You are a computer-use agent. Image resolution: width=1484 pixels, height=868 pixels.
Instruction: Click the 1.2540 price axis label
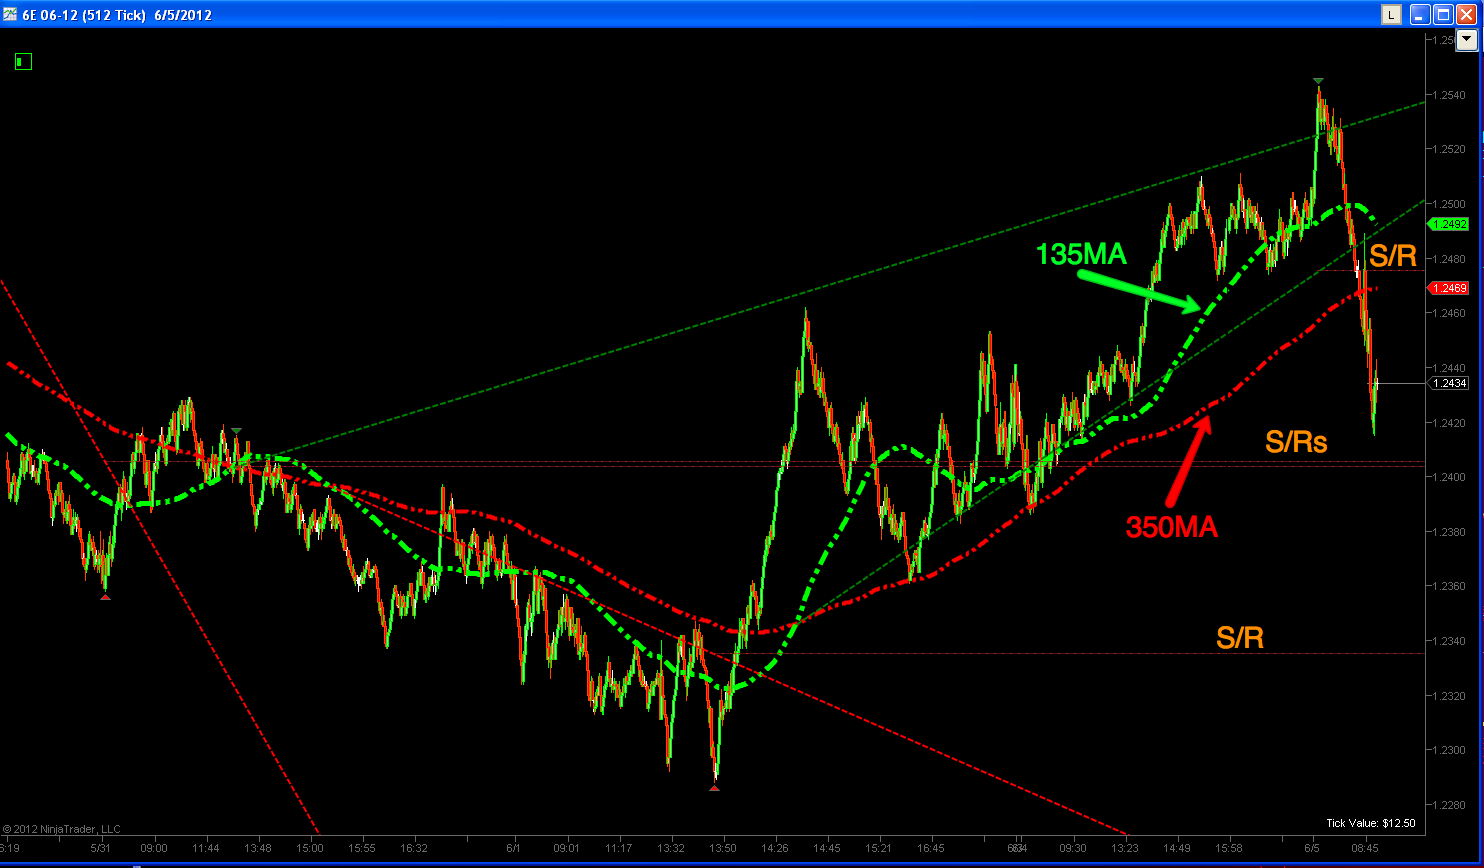(x=1447, y=95)
